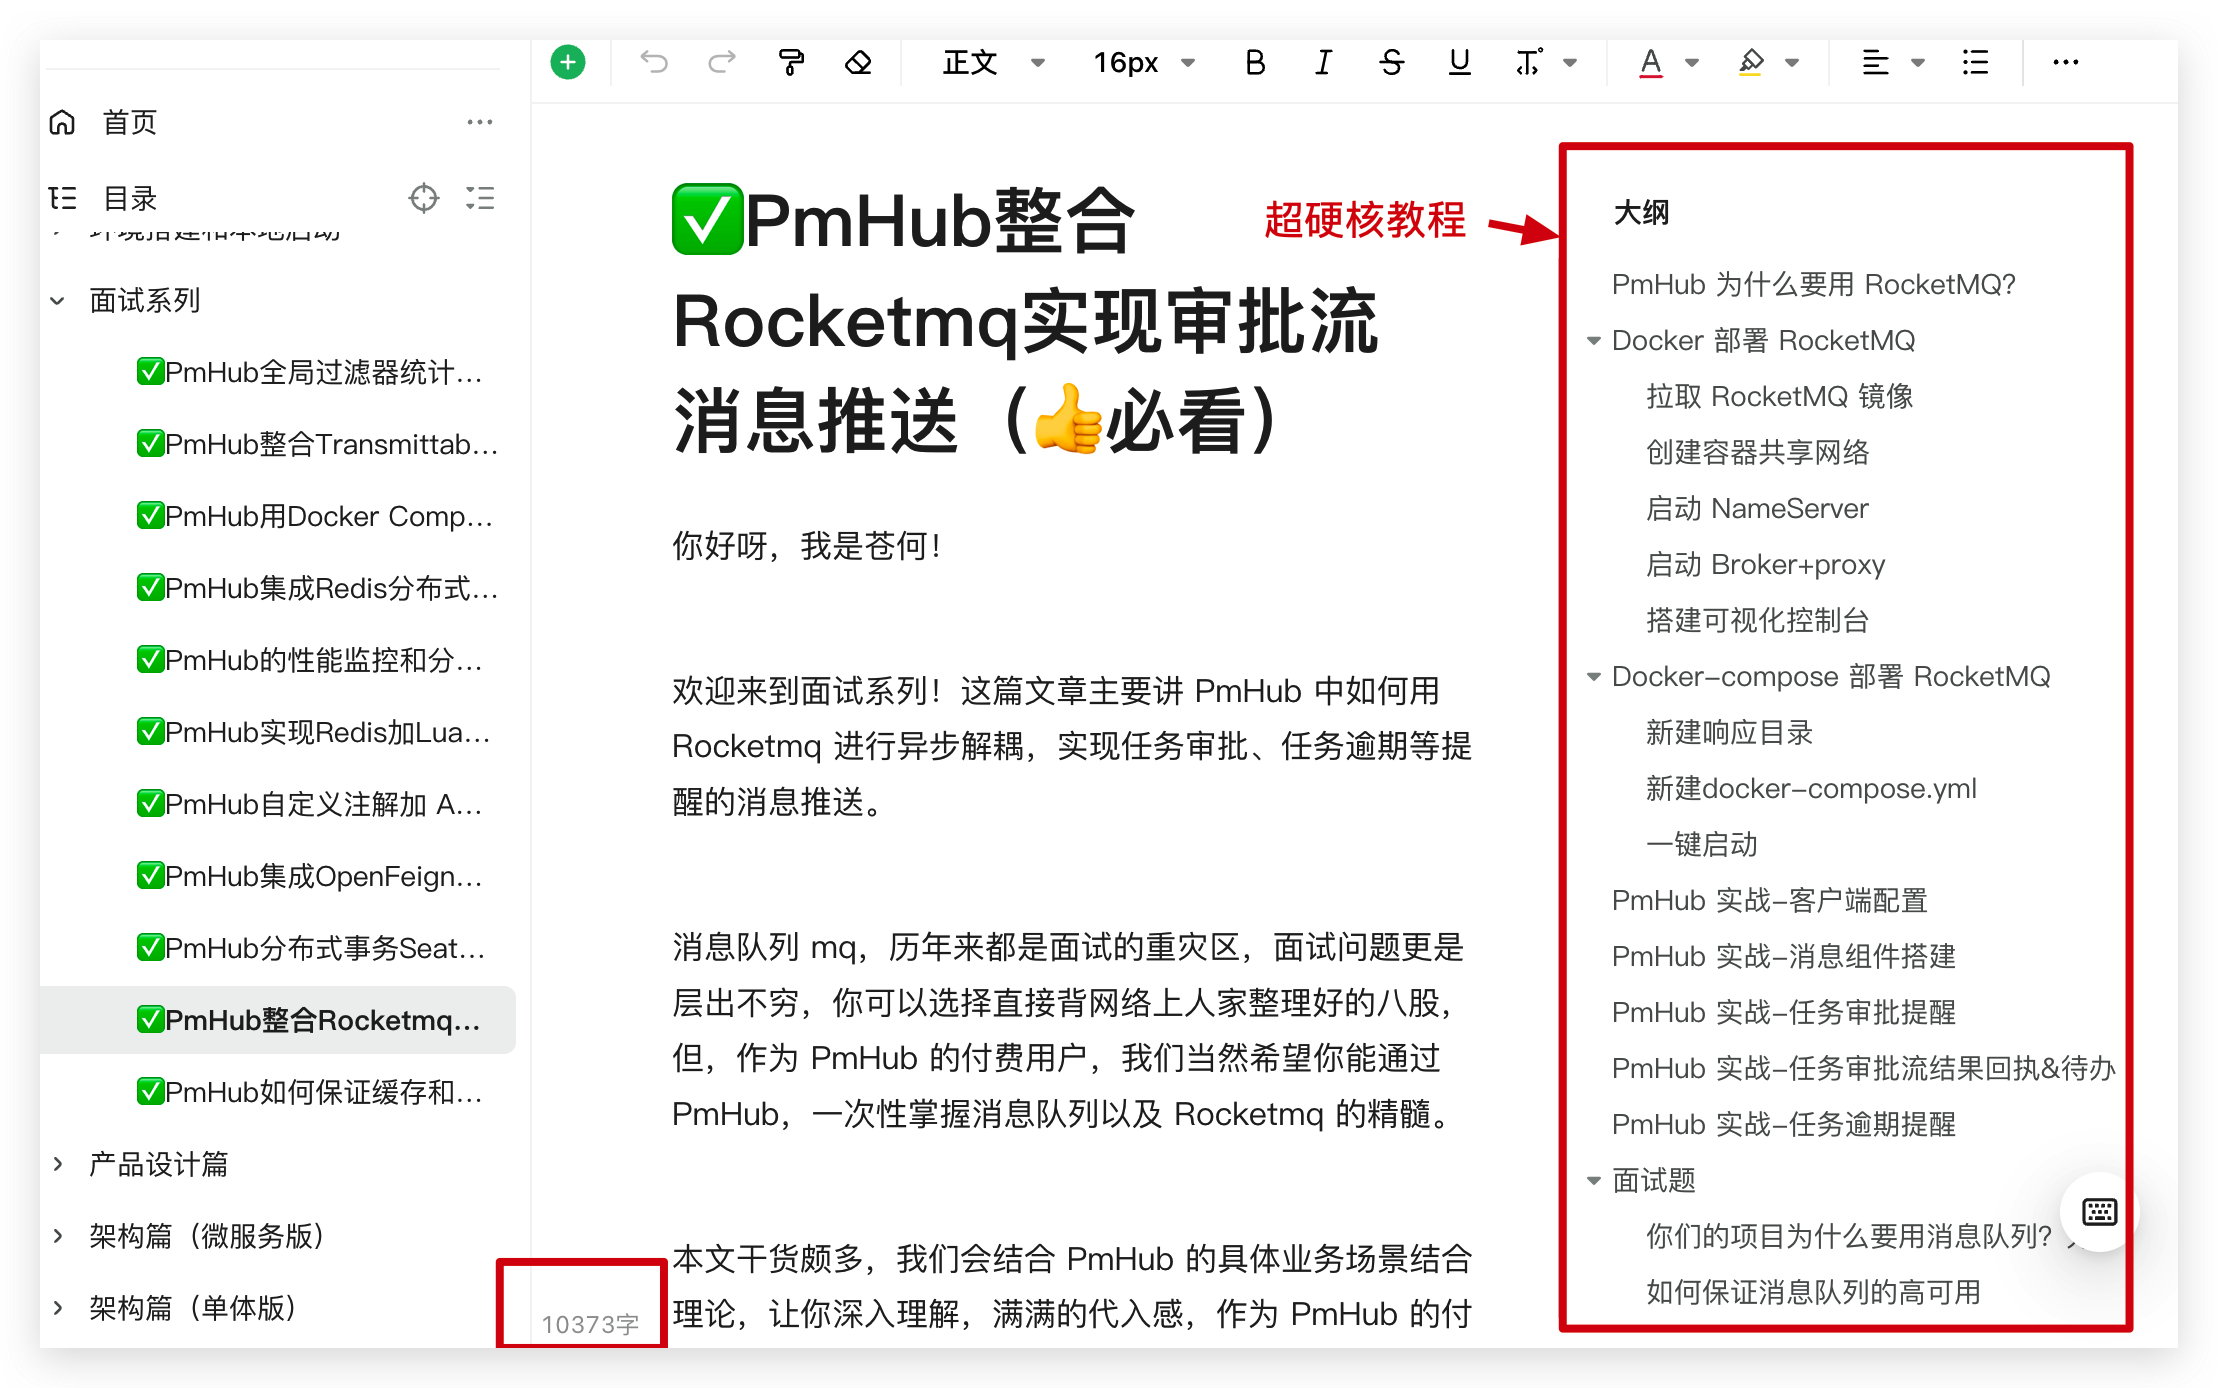
Task: Expand the 架构篇（单体版）folder
Action: click(58, 1308)
